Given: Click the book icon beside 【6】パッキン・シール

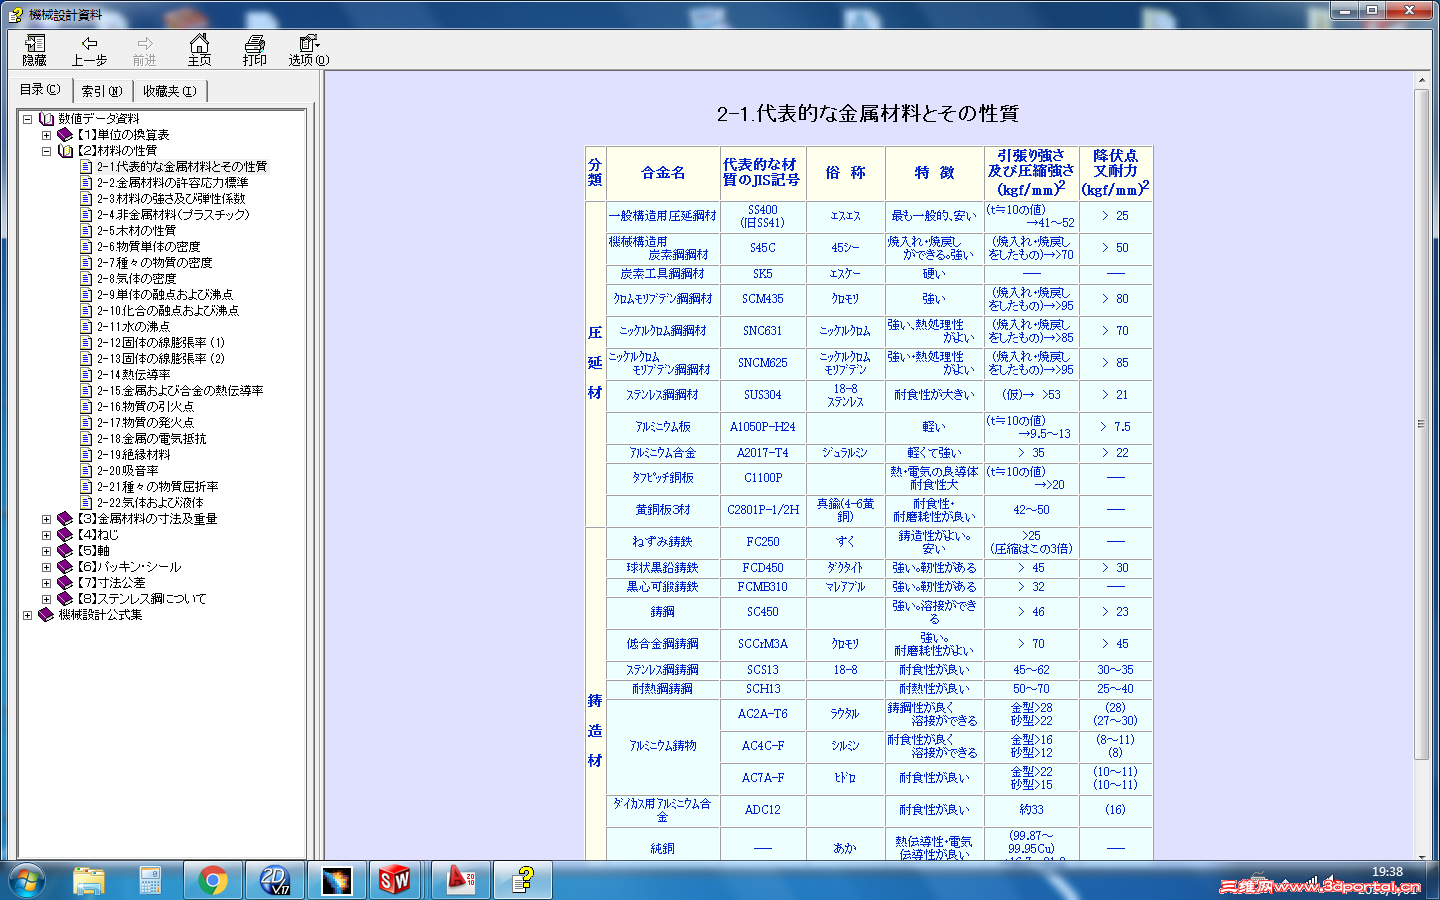Looking at the screenshot, I should click(x=65, y=567).
